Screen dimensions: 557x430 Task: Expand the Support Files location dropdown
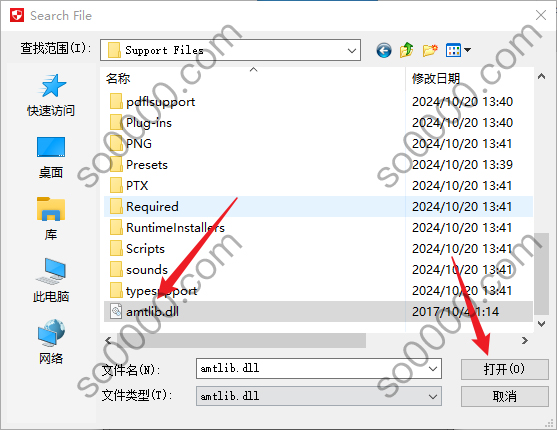(x=352, y=50)
